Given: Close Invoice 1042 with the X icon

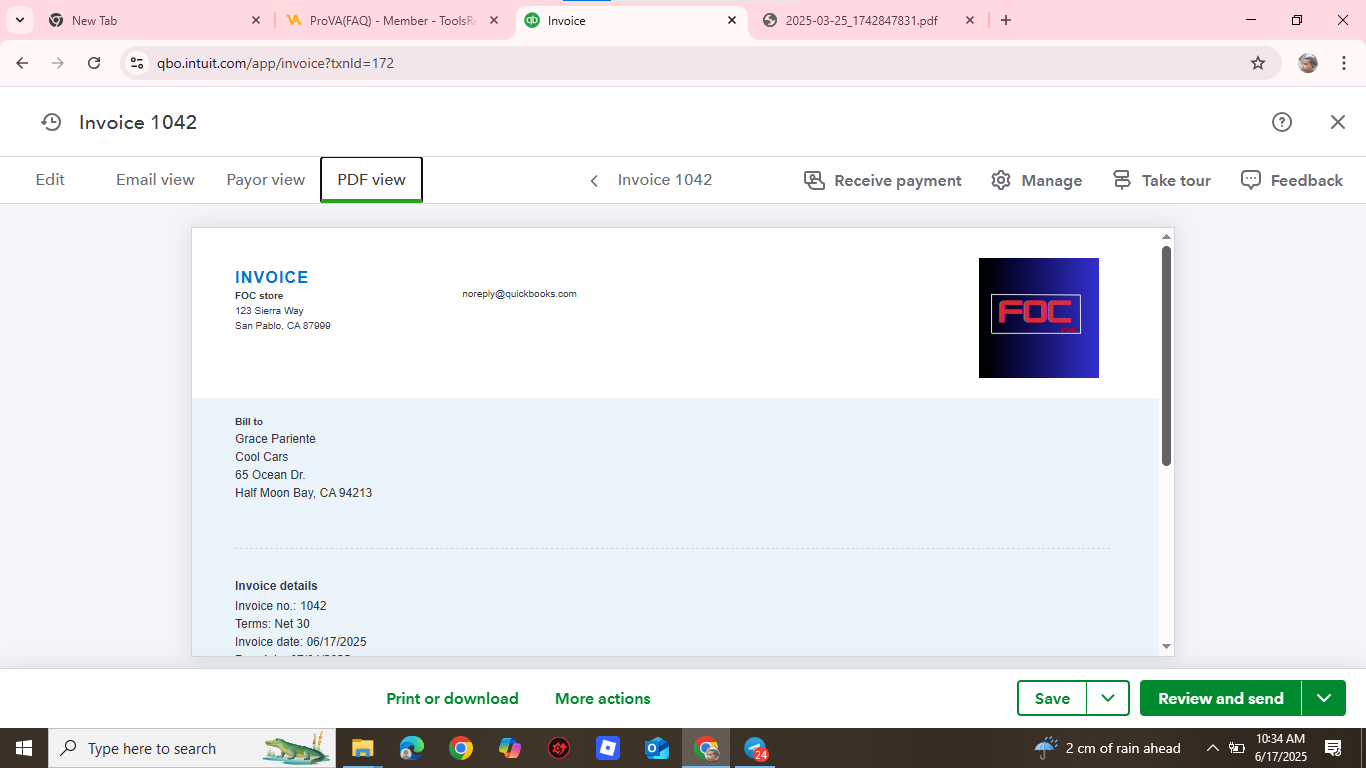Looking at the screenshot, I should pos(1338,122).
